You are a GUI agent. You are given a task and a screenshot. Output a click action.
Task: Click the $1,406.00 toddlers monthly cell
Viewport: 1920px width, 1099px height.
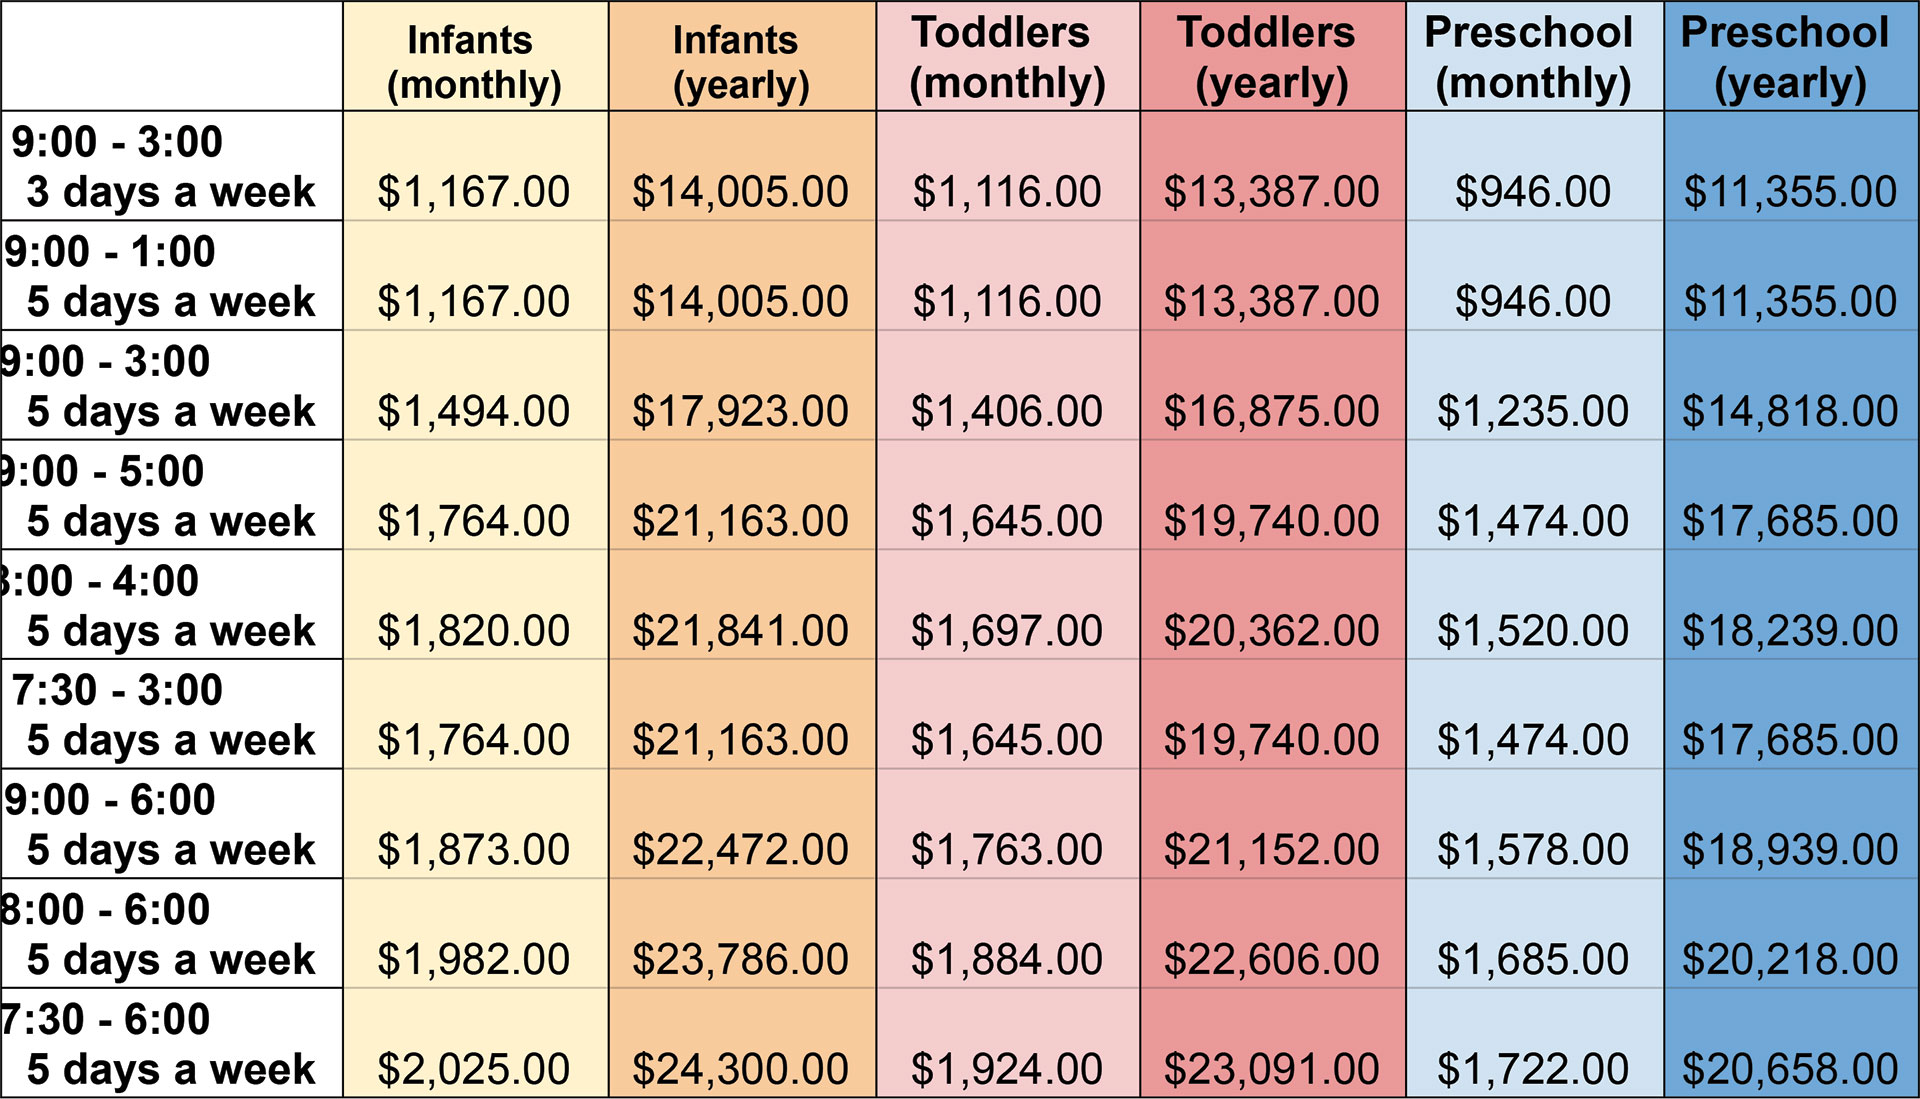1007,411
